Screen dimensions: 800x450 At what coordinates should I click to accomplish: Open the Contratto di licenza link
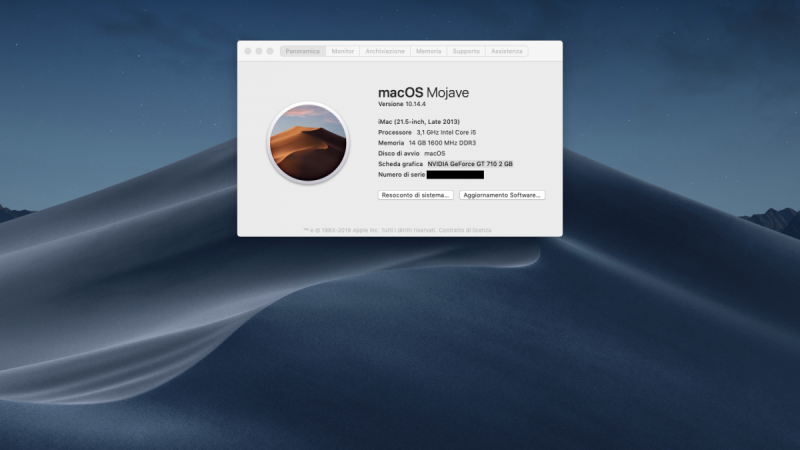pyautogui.click(x=465, y=230)
